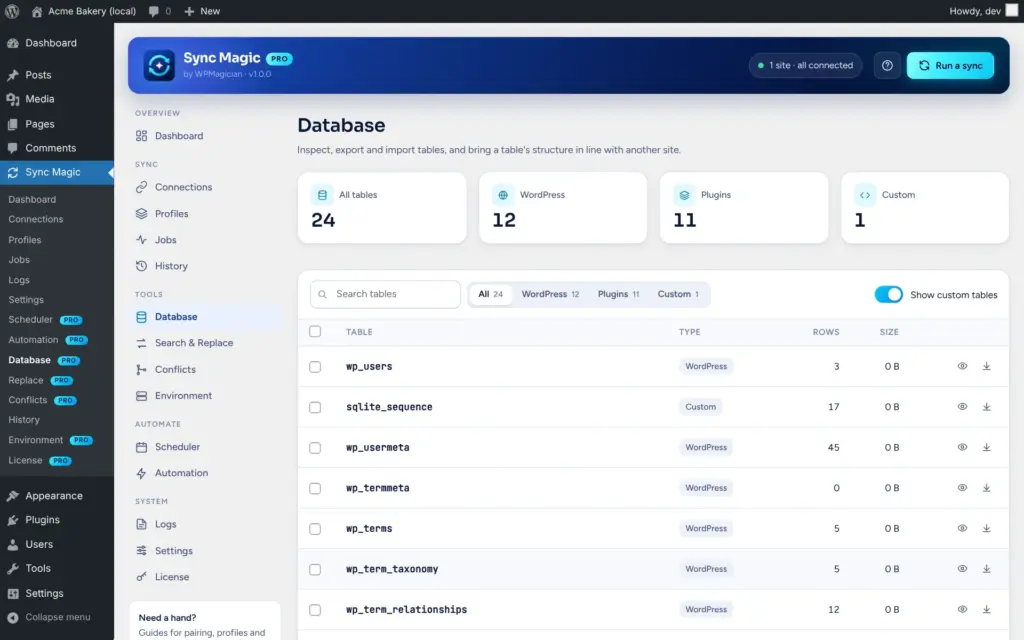Viewport: 1024px width, 640px height.
Task: Download the wp_usermeta table
Action: tap(986, 447)
